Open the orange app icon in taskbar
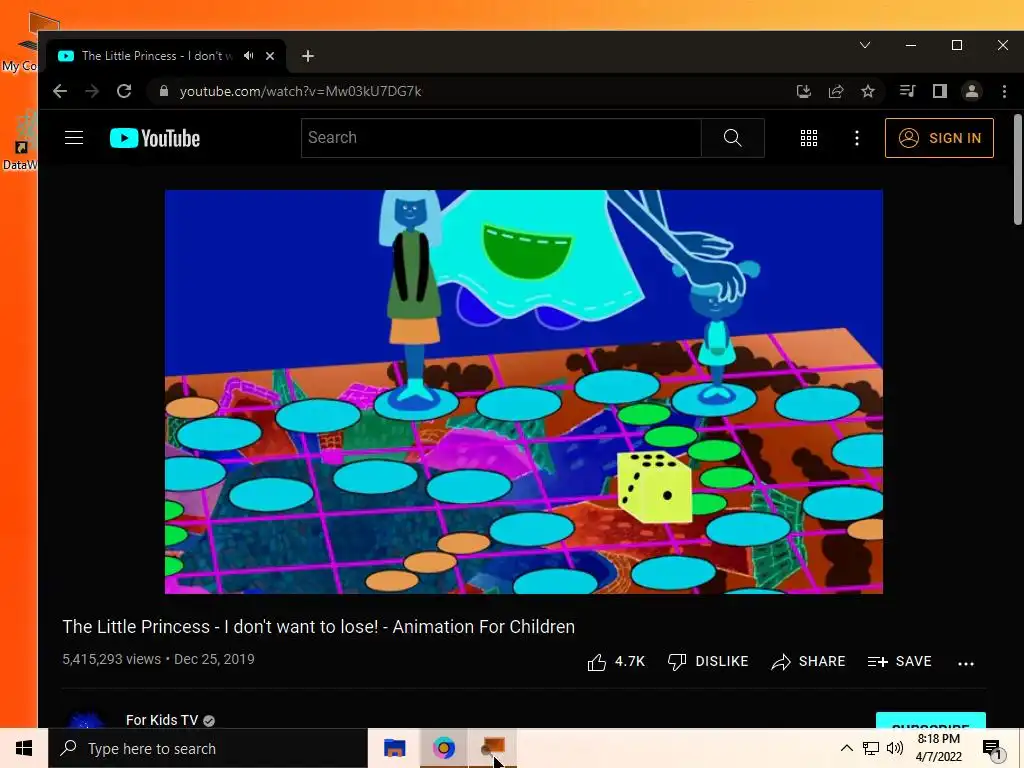 (x=493, y=747)
